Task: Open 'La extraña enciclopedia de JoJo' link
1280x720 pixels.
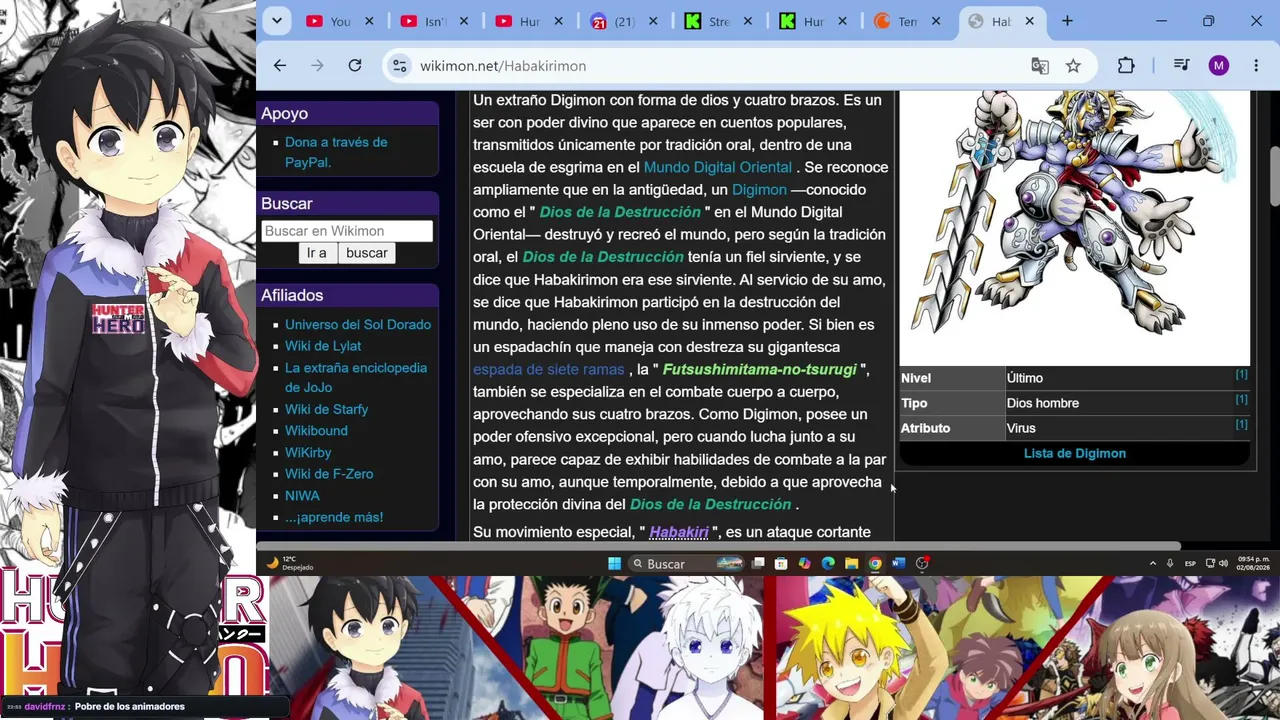Action: (356, 377)
